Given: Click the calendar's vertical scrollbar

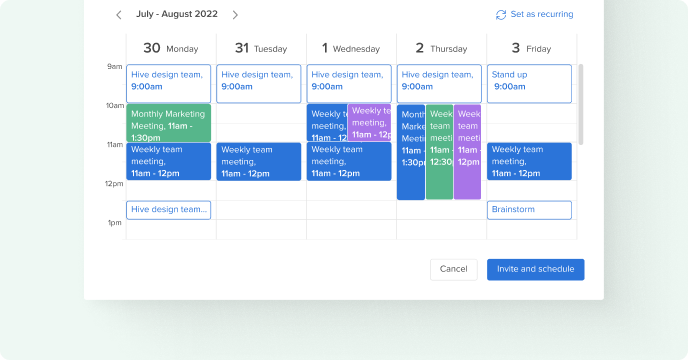Looking at the screenshot, I should (581, 104).
